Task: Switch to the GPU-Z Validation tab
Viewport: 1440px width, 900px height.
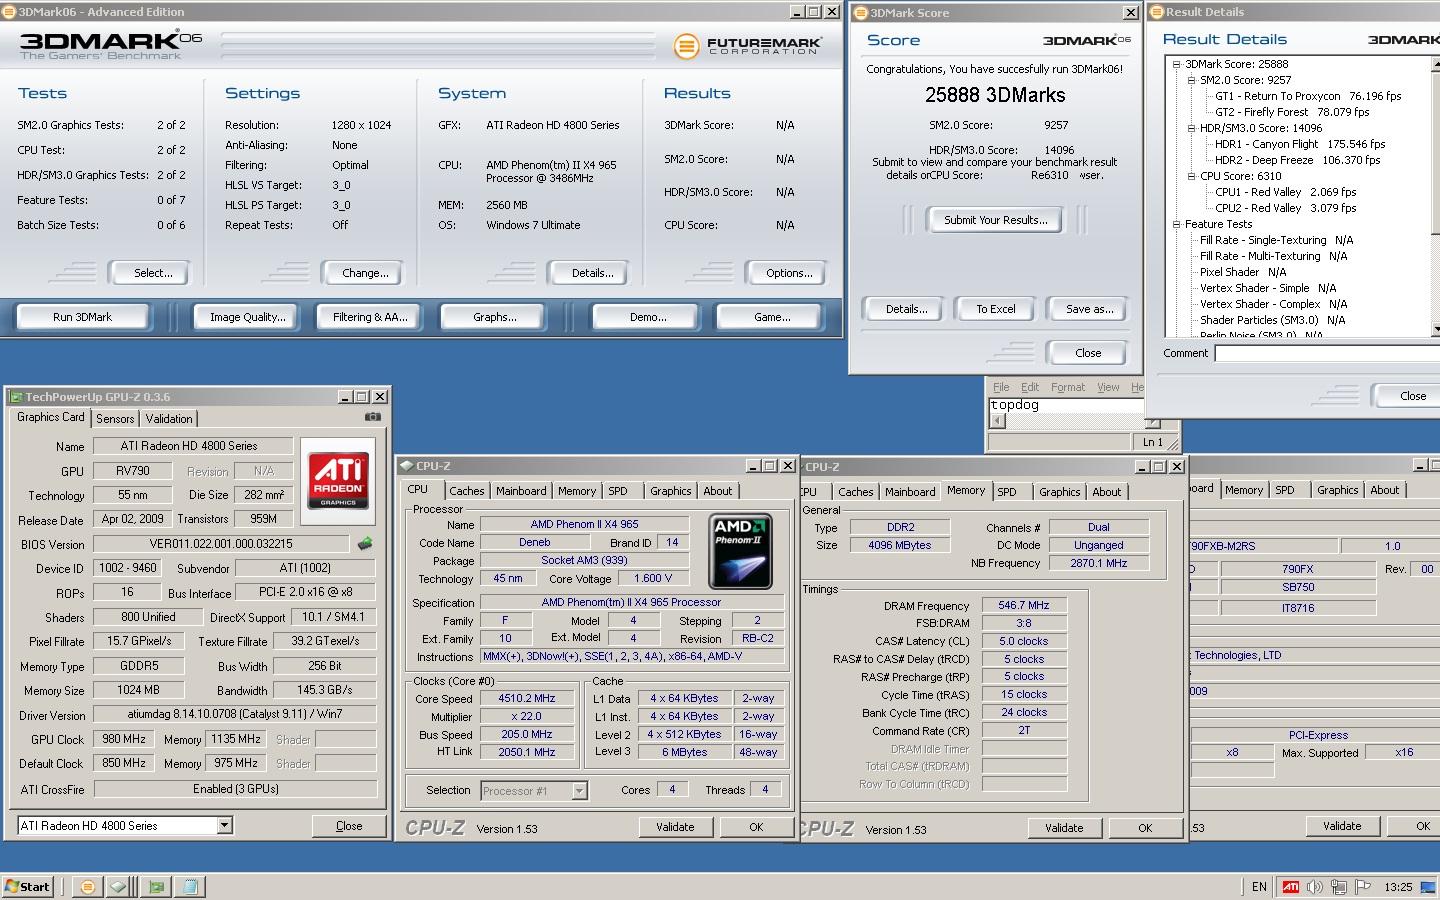Action: click(169, 419)
